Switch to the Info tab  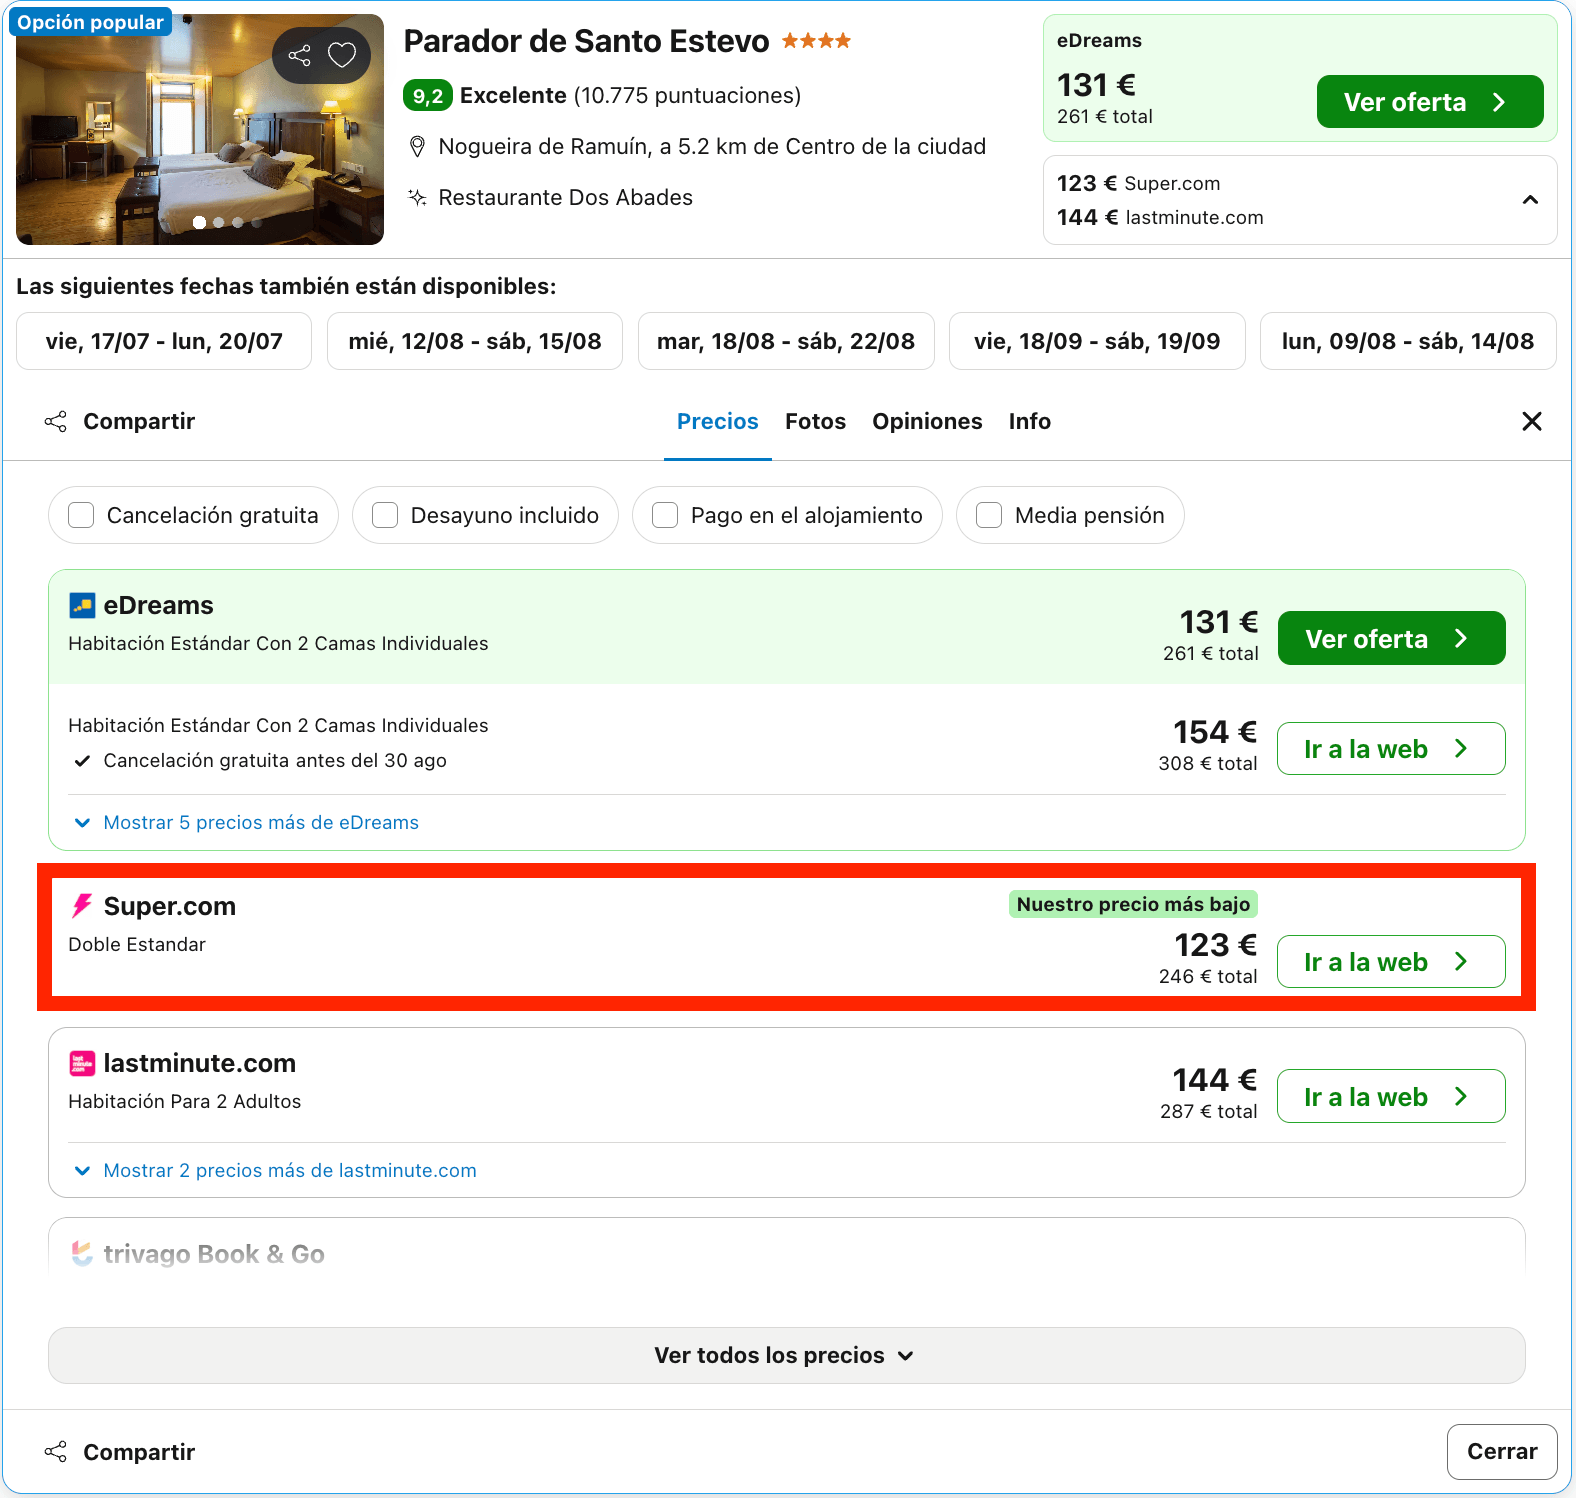click(x=1029, y=421)
